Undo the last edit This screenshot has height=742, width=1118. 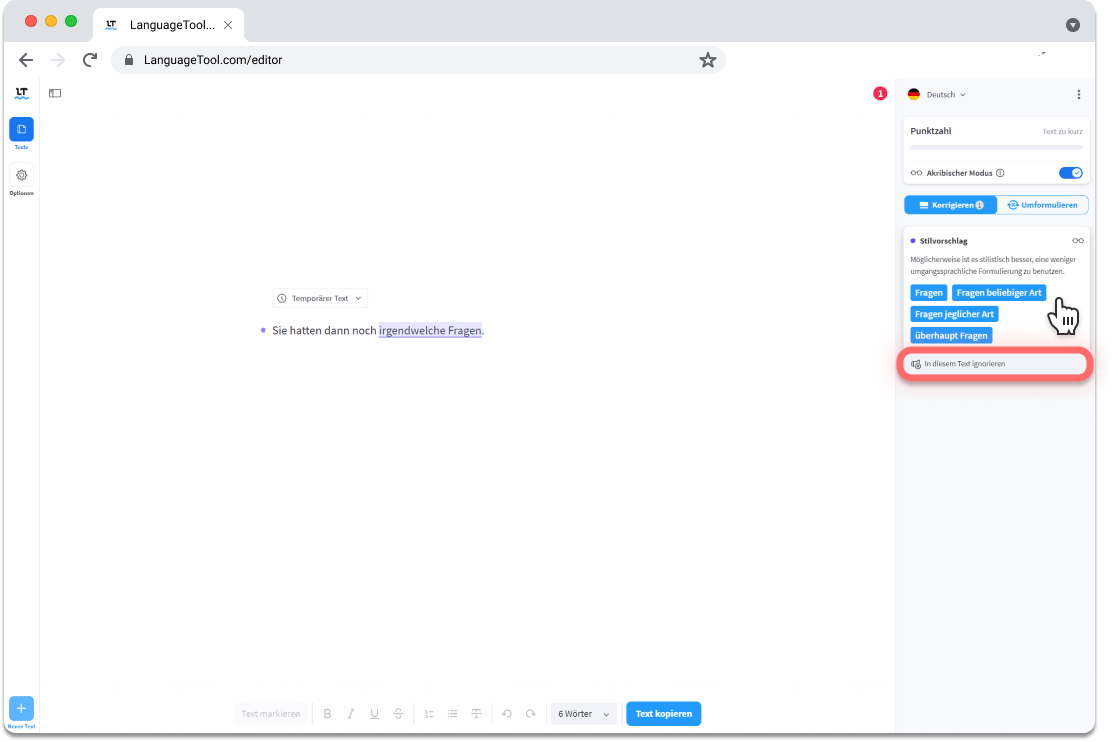click(x=507, y=713)
